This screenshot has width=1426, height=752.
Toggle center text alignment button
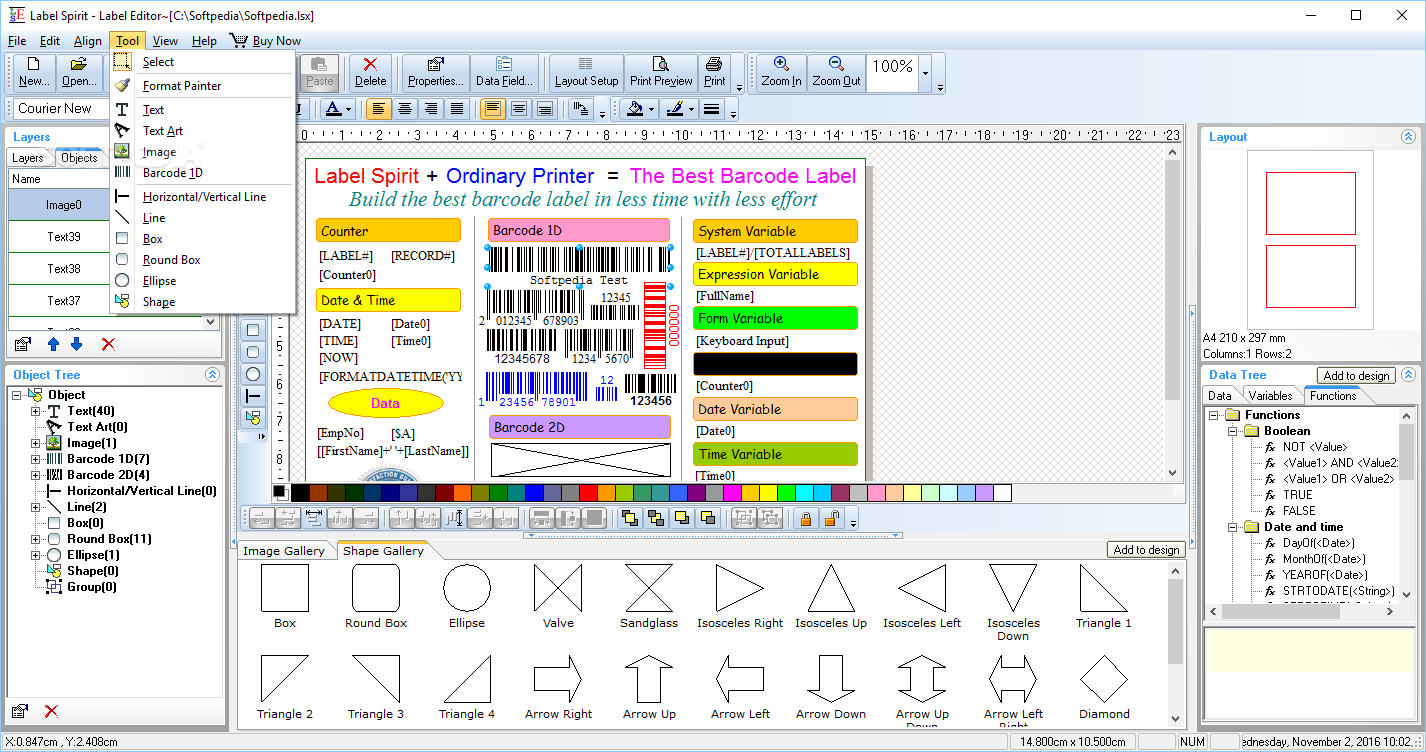coord(404,109)
